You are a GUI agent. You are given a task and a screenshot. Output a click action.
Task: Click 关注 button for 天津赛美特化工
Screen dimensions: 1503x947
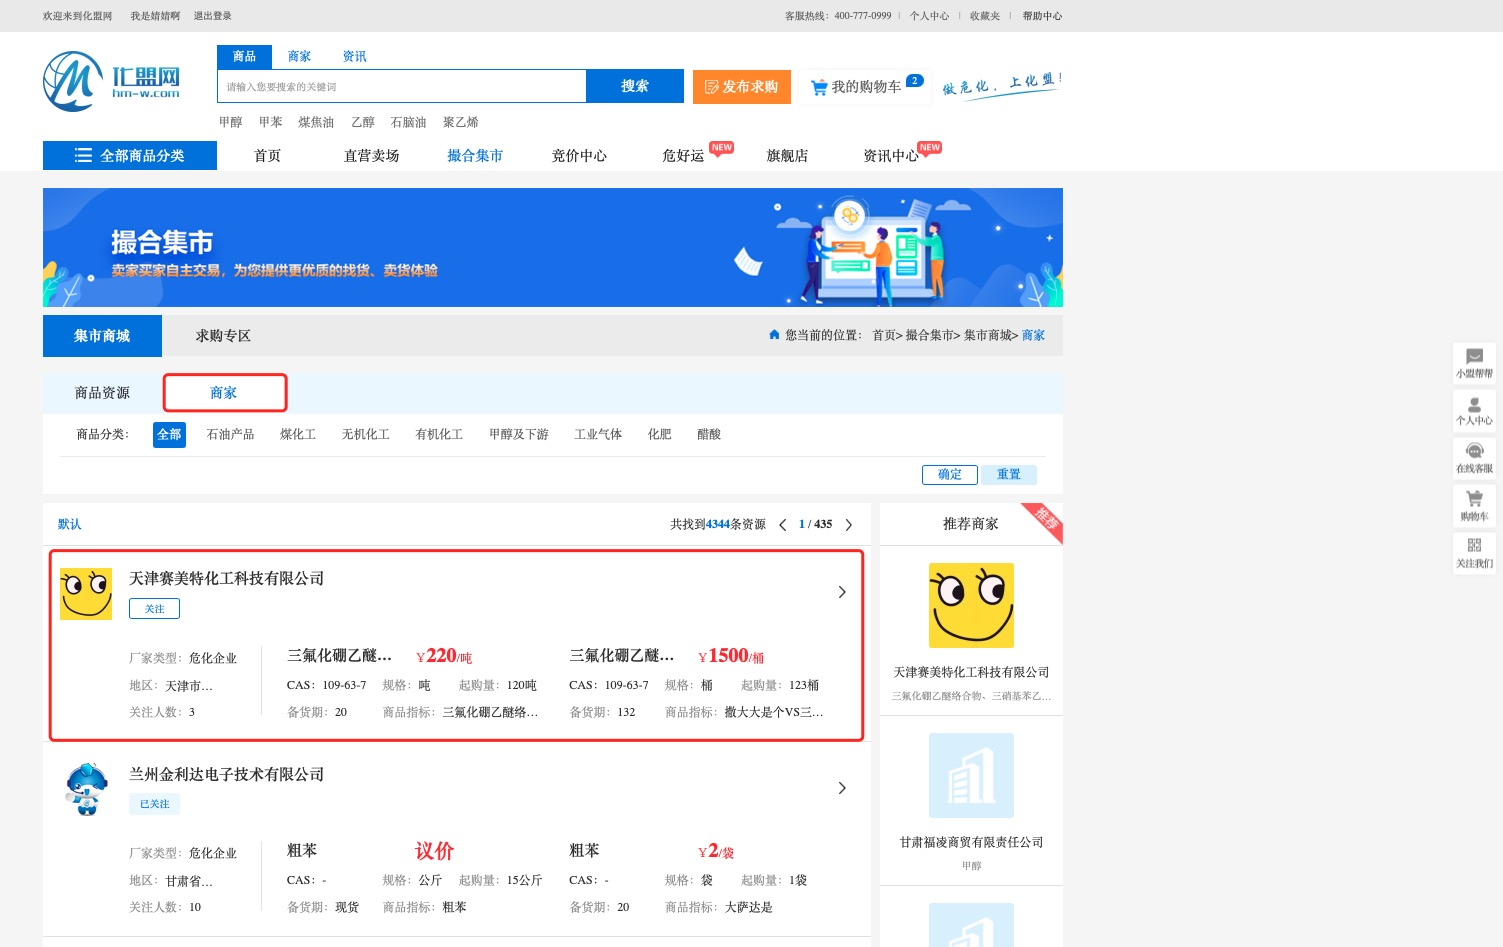point(154,609)
